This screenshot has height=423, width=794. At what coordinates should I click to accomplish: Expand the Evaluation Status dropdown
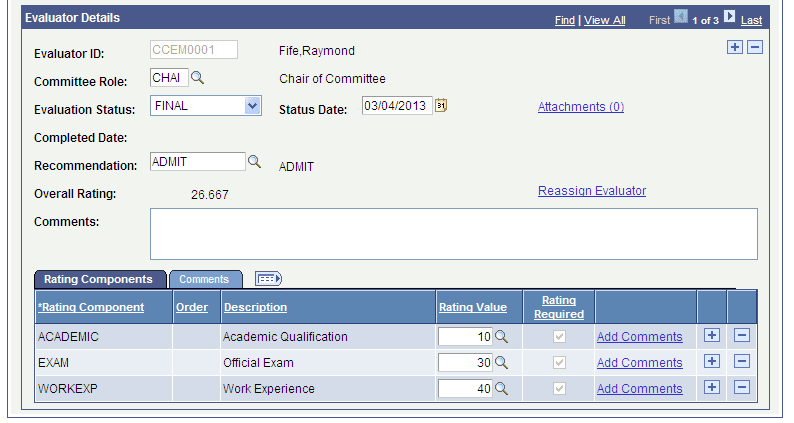pyautogui.click(x=252, y=106)
